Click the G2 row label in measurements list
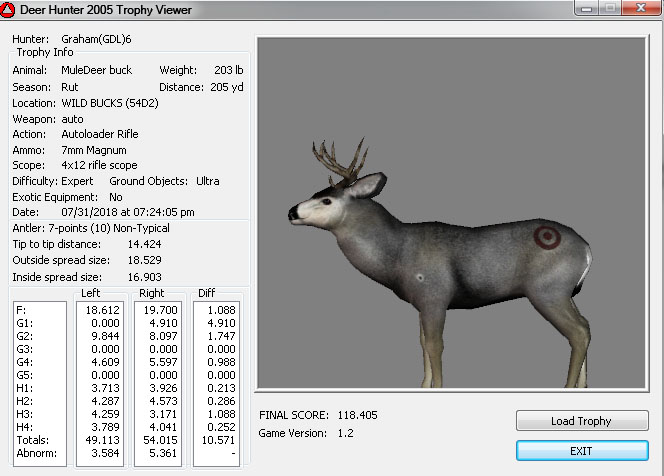Screen dimensions: 664x476 pos(23,338)
